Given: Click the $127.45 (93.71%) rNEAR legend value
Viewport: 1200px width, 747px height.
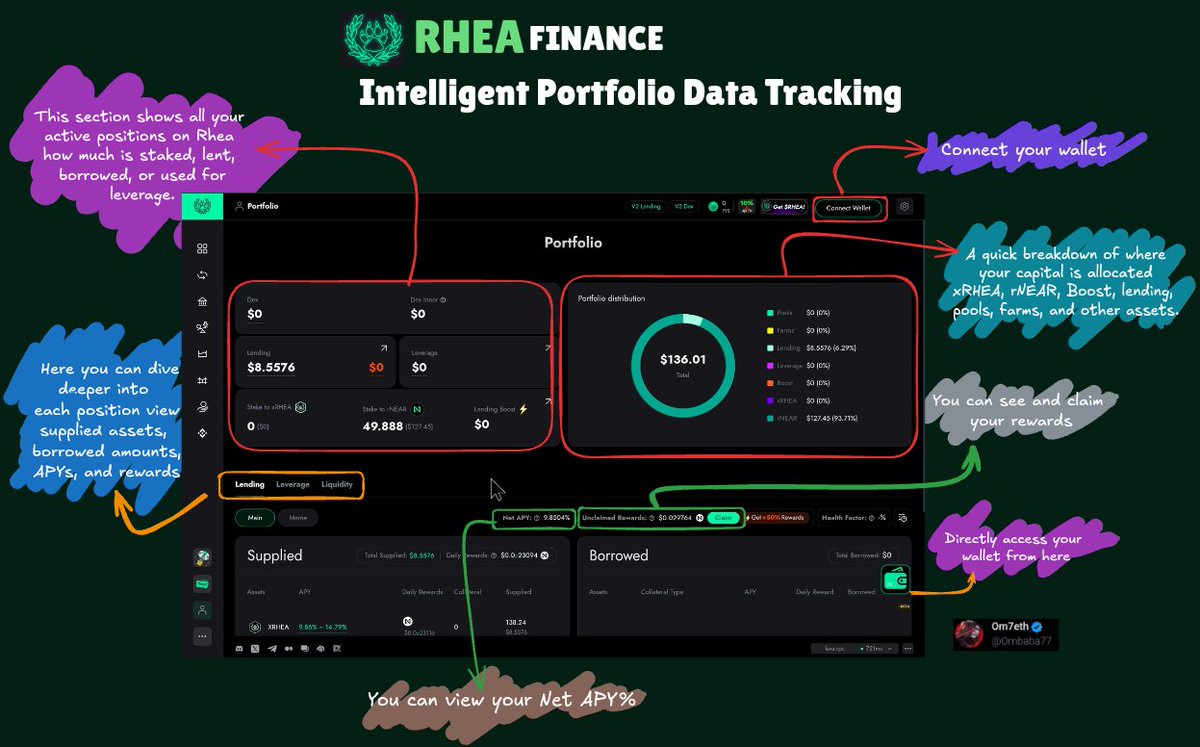Looking at the screenshot, I should click(x=833, y=417).
